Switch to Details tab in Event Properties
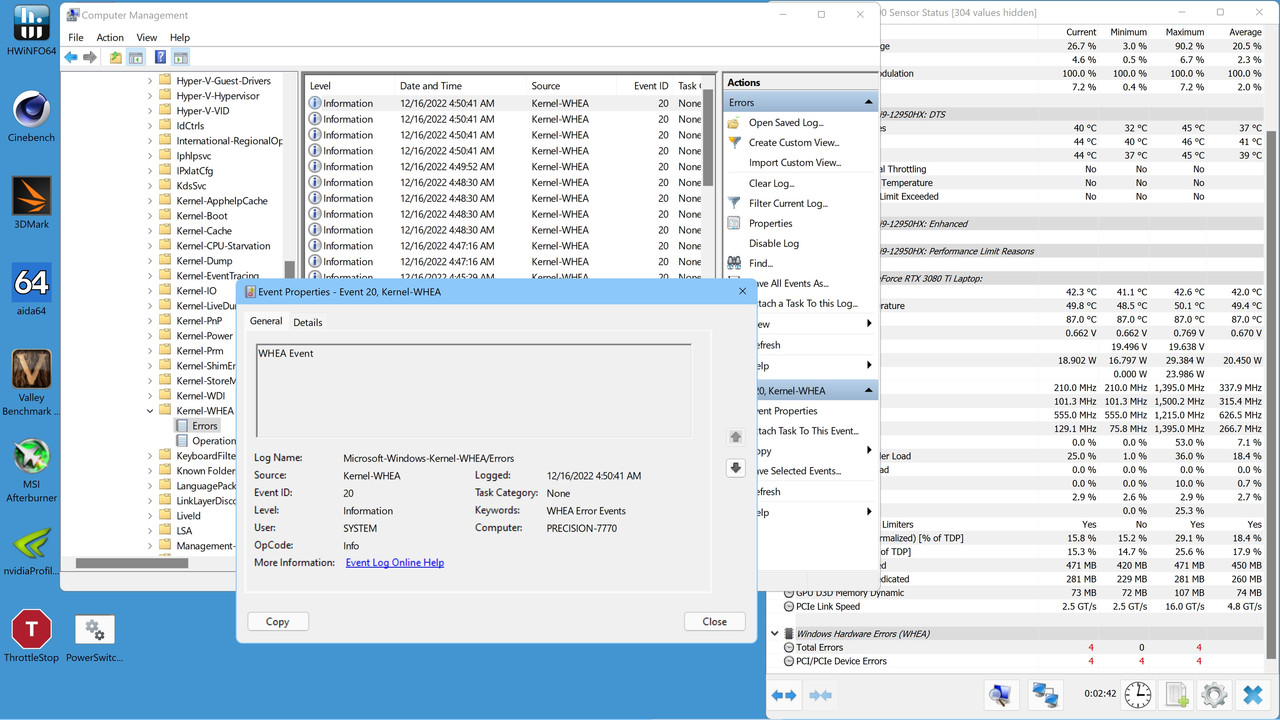Screen dimensions: 1280x720 point(308,322)
